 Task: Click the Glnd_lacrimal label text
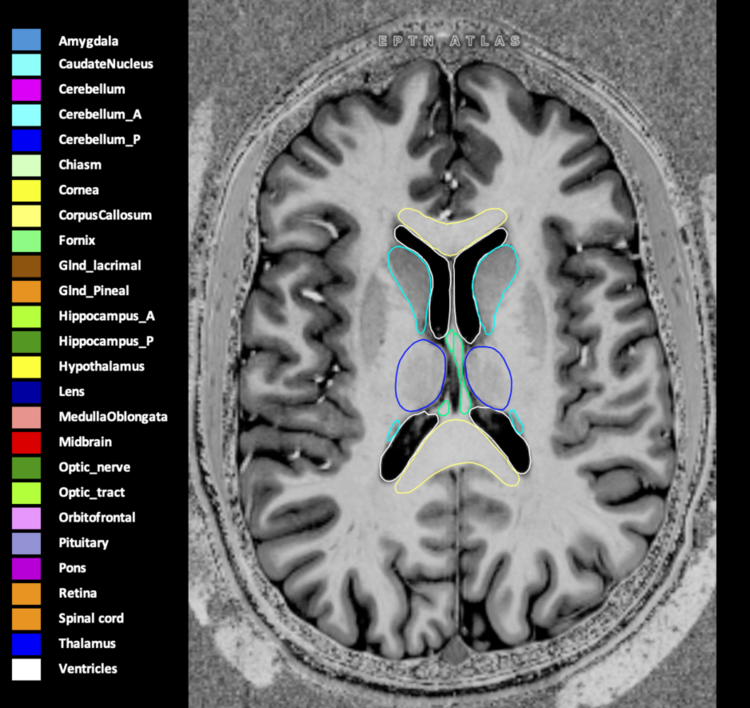(99, 266)
